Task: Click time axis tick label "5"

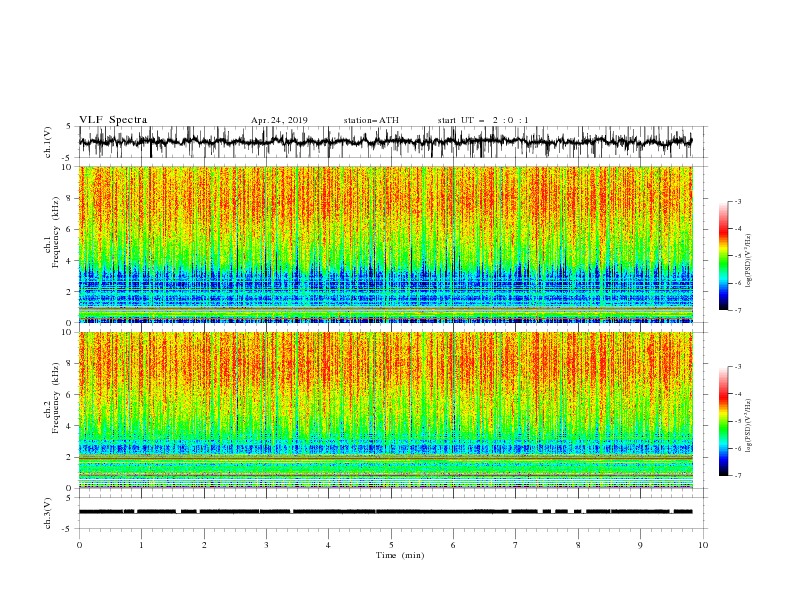Action: 391,545
